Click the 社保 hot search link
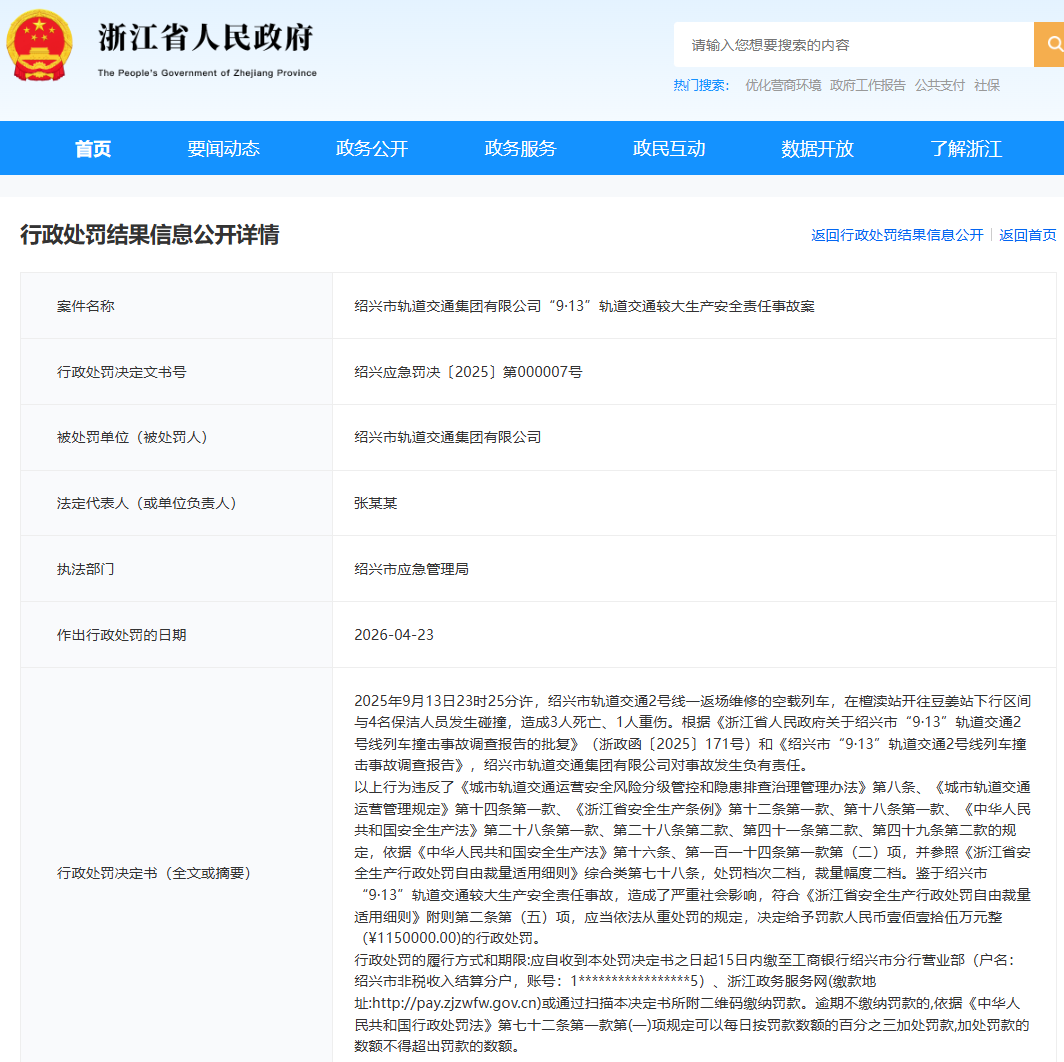Screen dimensions: 1064x1062 (986, 85)
